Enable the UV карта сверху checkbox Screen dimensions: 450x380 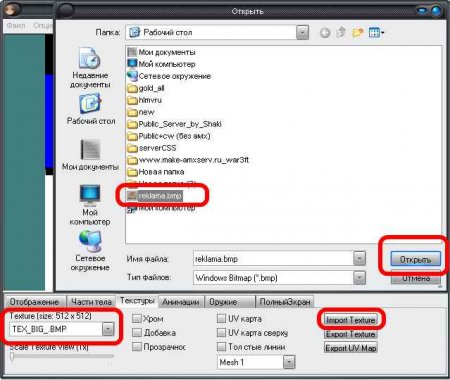tap(221, 332)
